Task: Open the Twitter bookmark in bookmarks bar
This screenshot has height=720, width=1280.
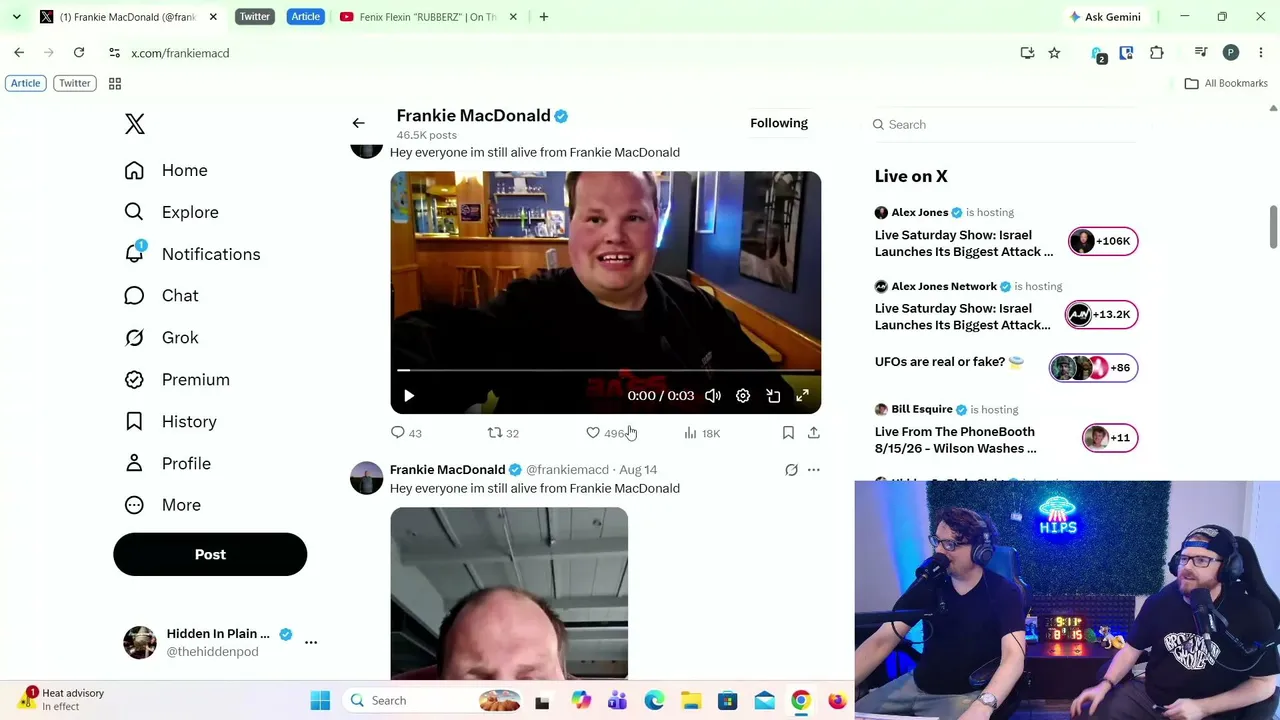Action: (75, 83)
